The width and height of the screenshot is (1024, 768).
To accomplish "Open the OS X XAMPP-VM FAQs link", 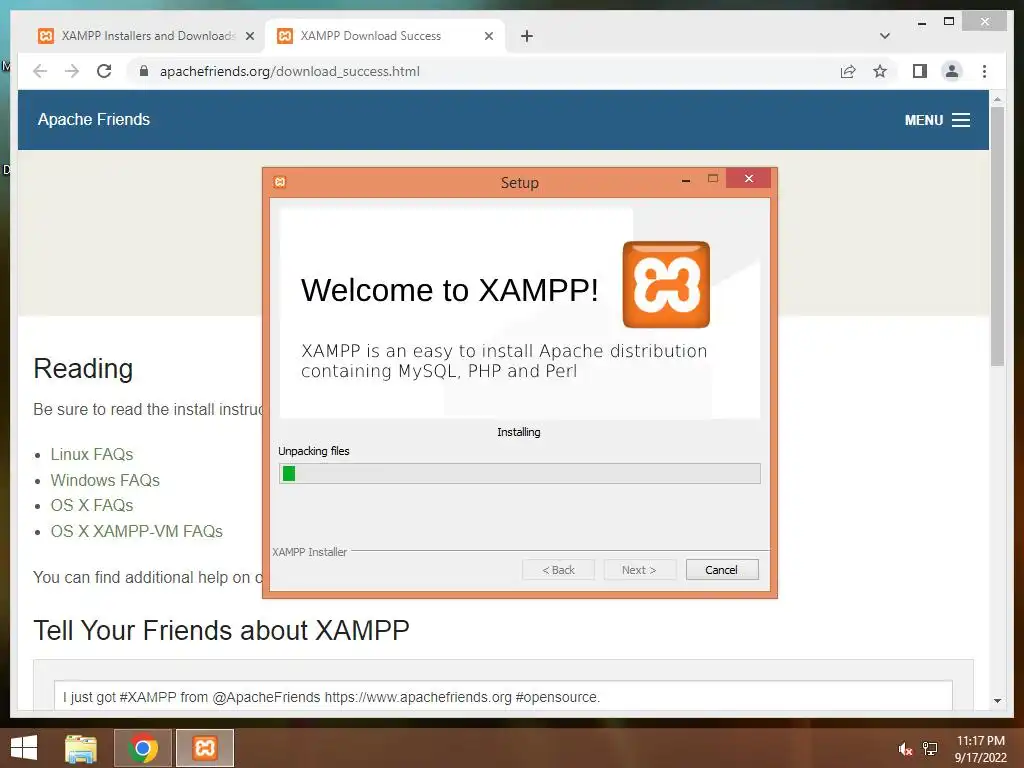I will [x=136, y=531].
